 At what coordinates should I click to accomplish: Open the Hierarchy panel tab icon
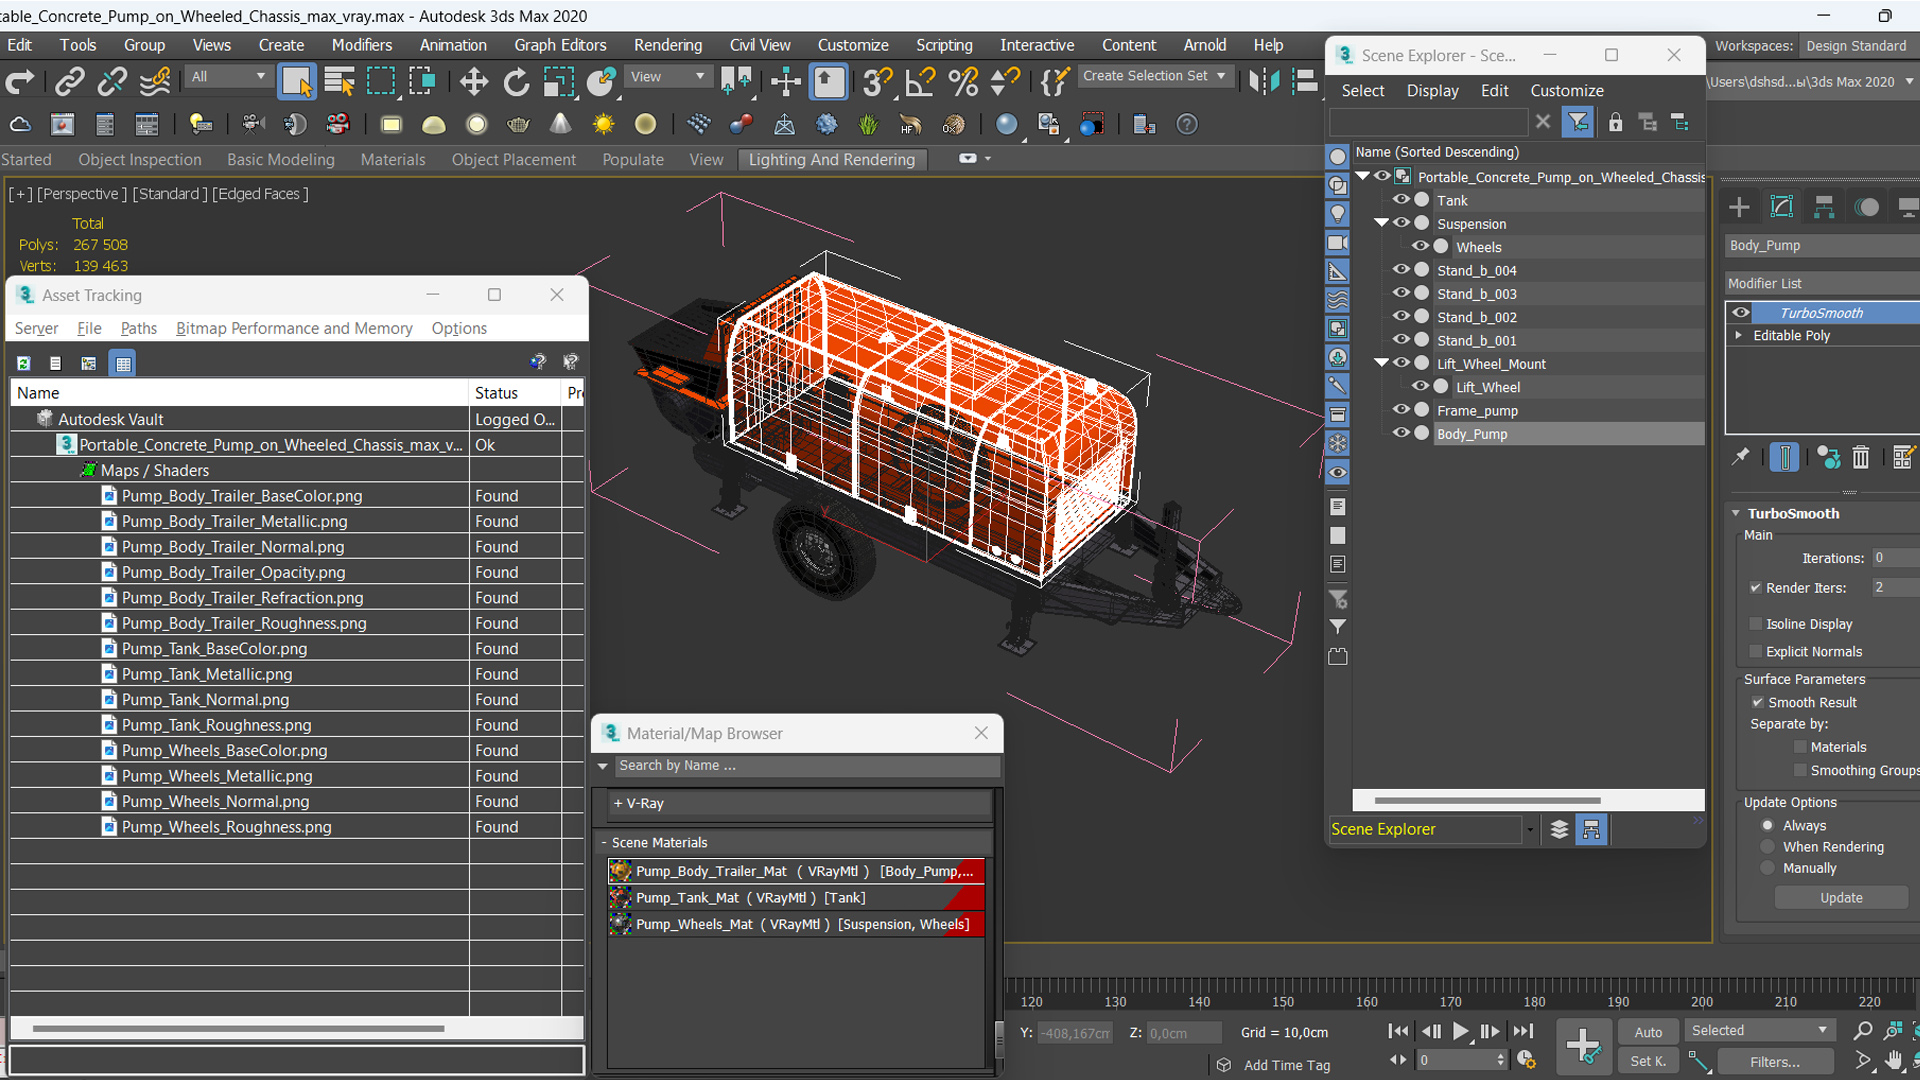point(1824,207)
